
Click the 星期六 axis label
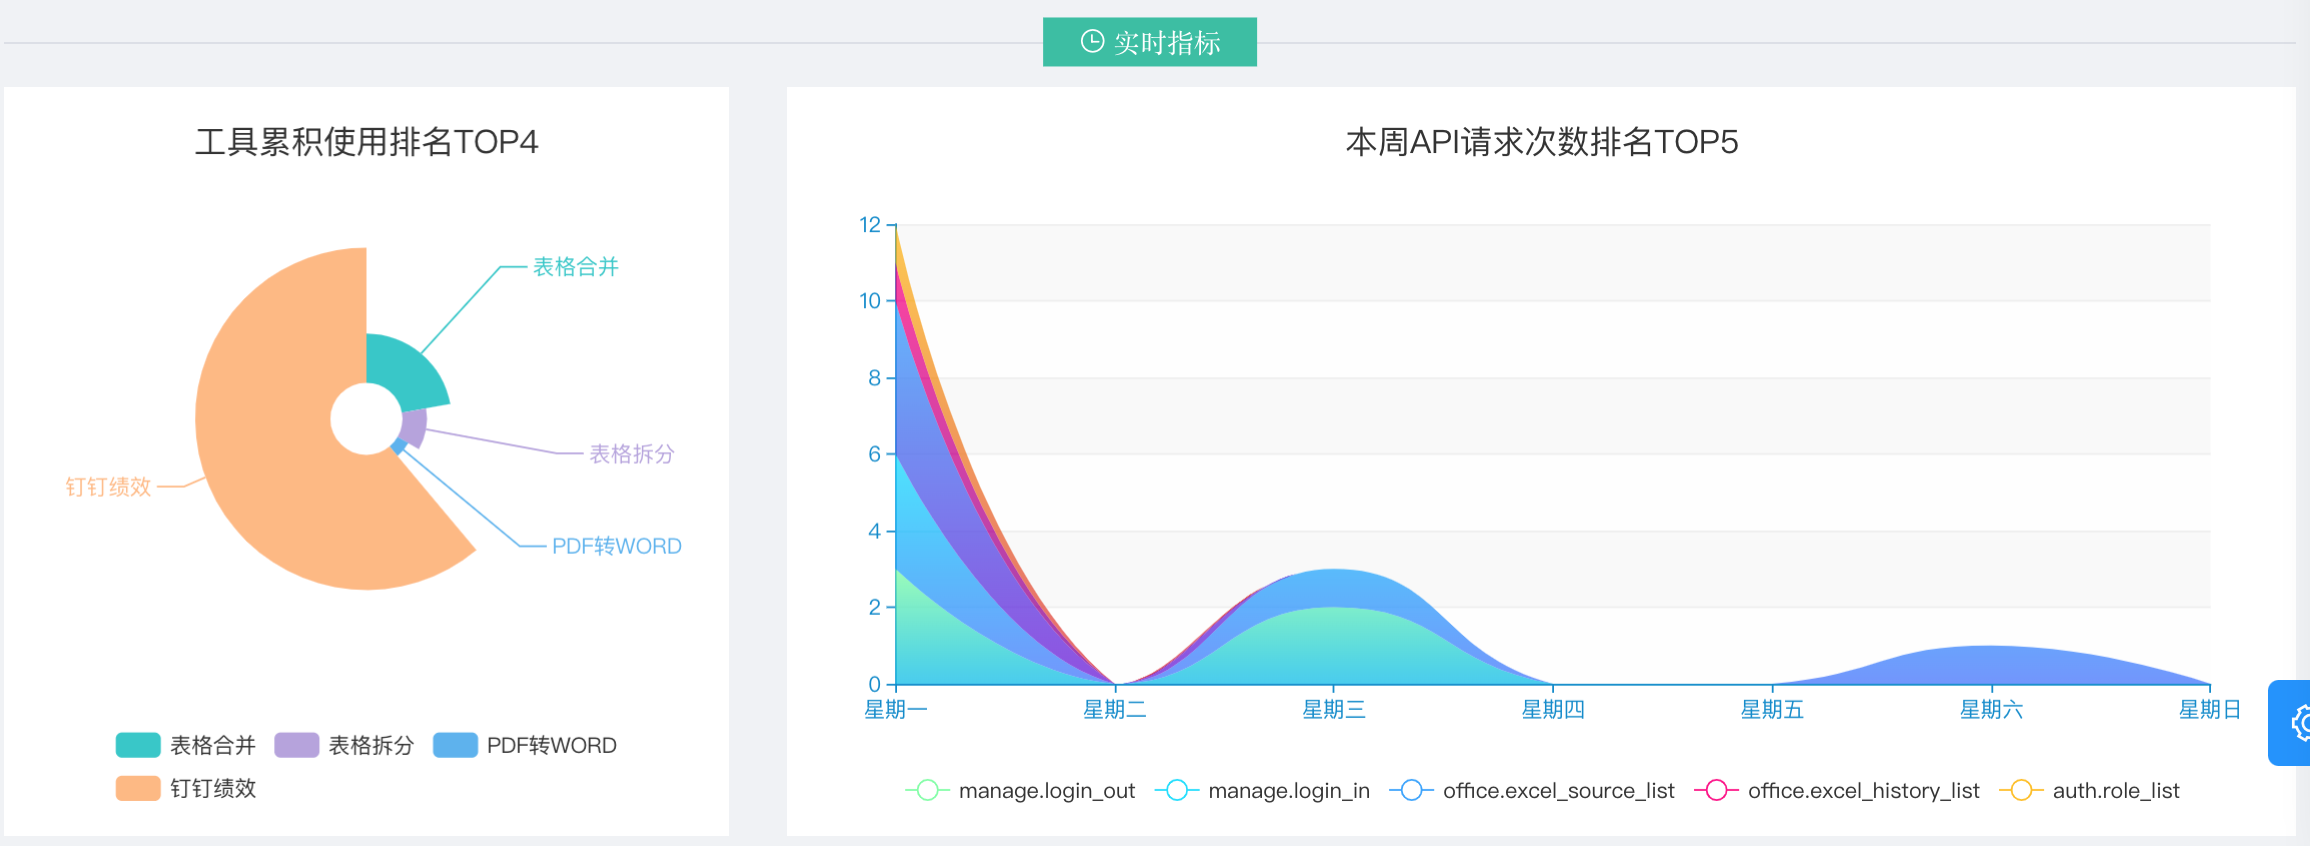coord(1991,710)
